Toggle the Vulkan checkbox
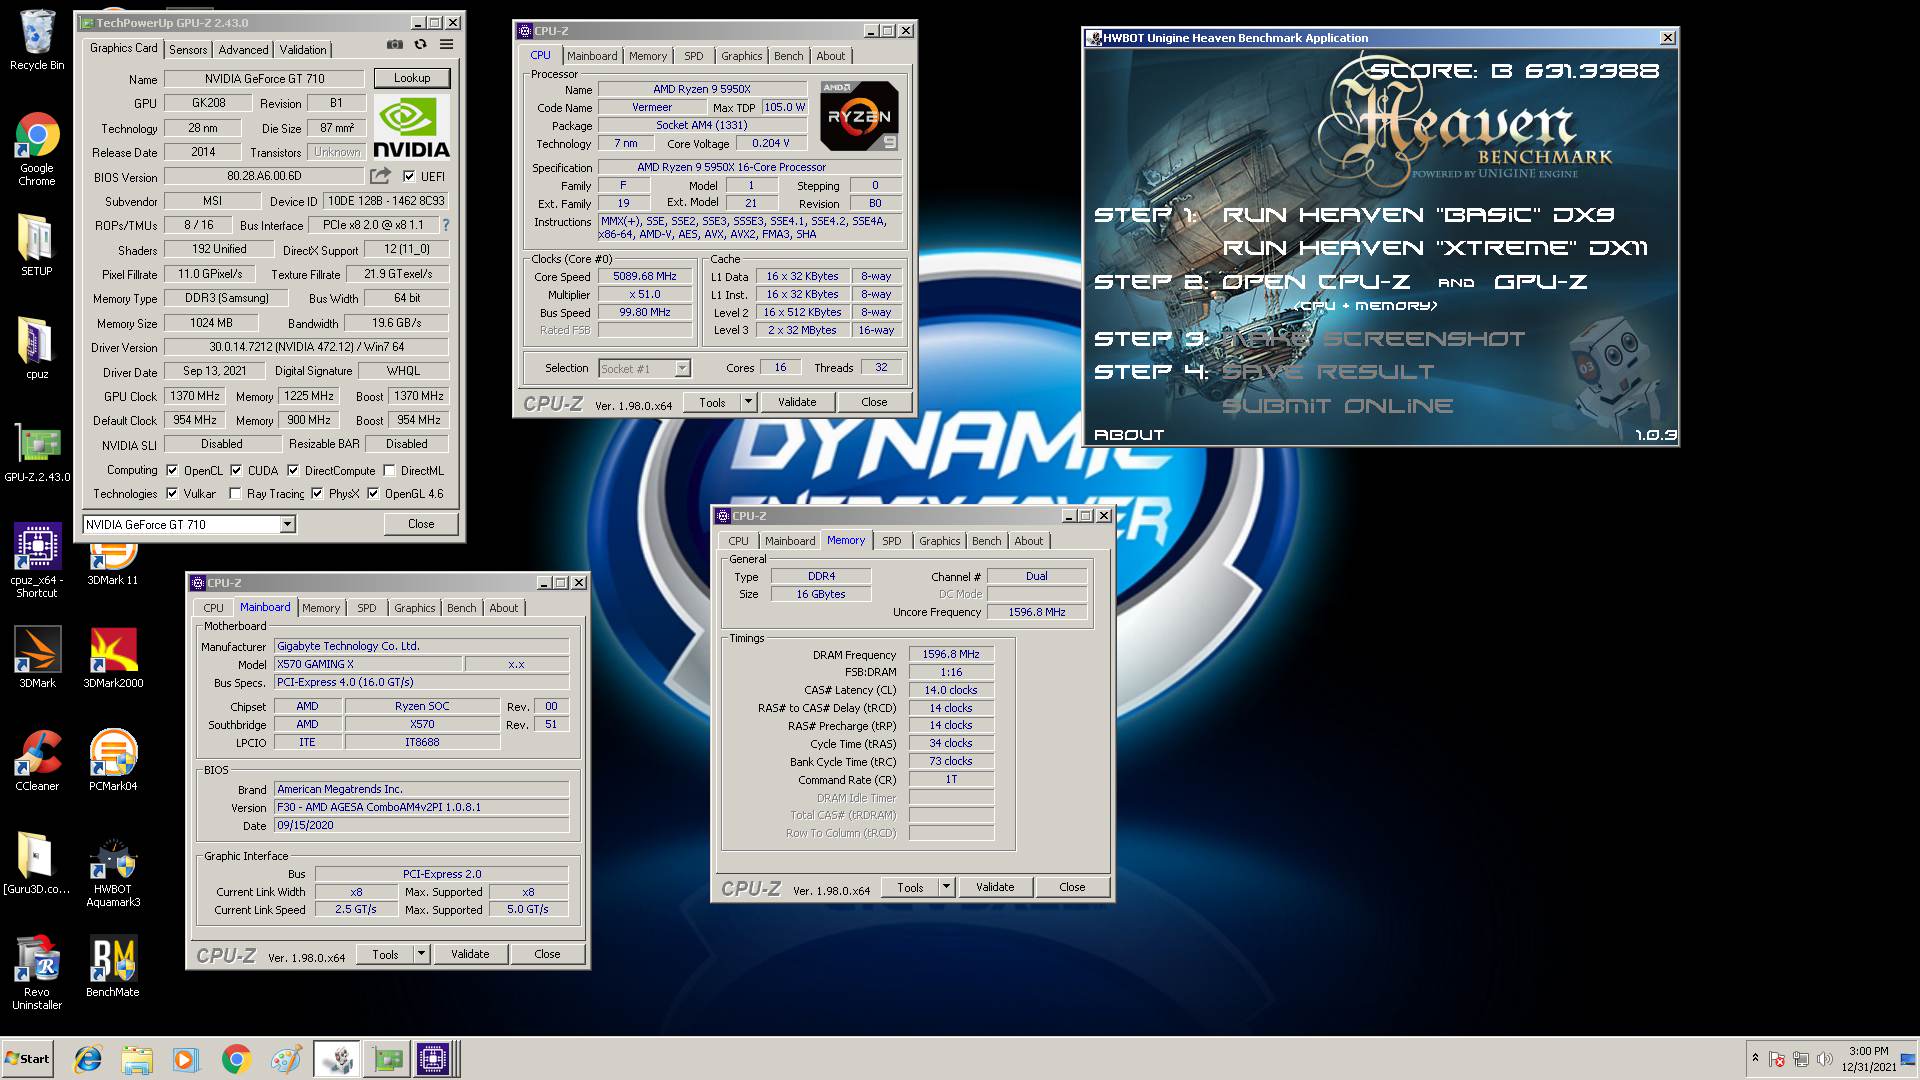Image resolution: width=1920 pixels, height=1080 pixels. coord(172,493)
